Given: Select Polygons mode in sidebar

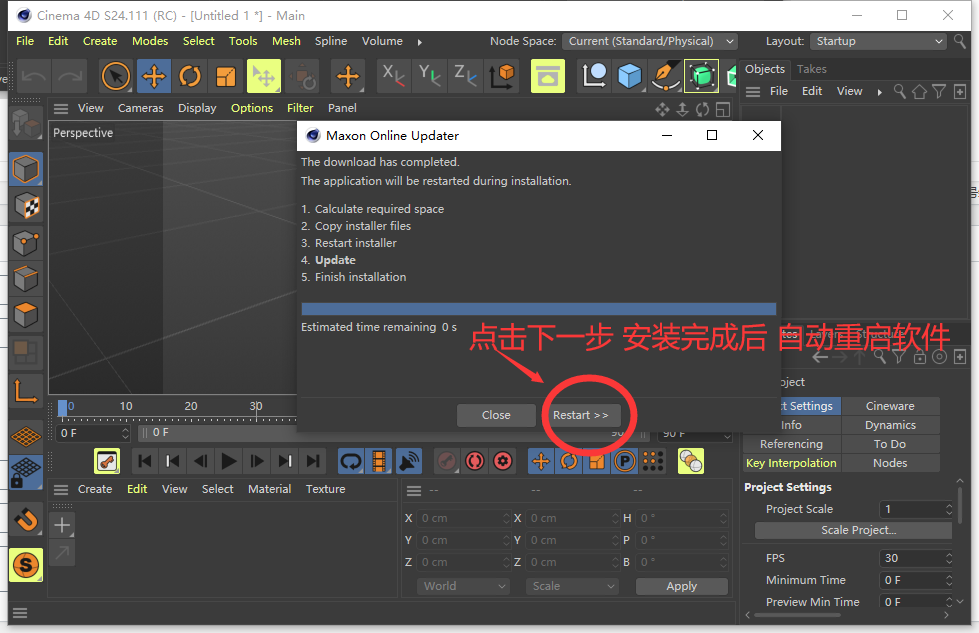Looking at the screenshot, I should [26, 315].
